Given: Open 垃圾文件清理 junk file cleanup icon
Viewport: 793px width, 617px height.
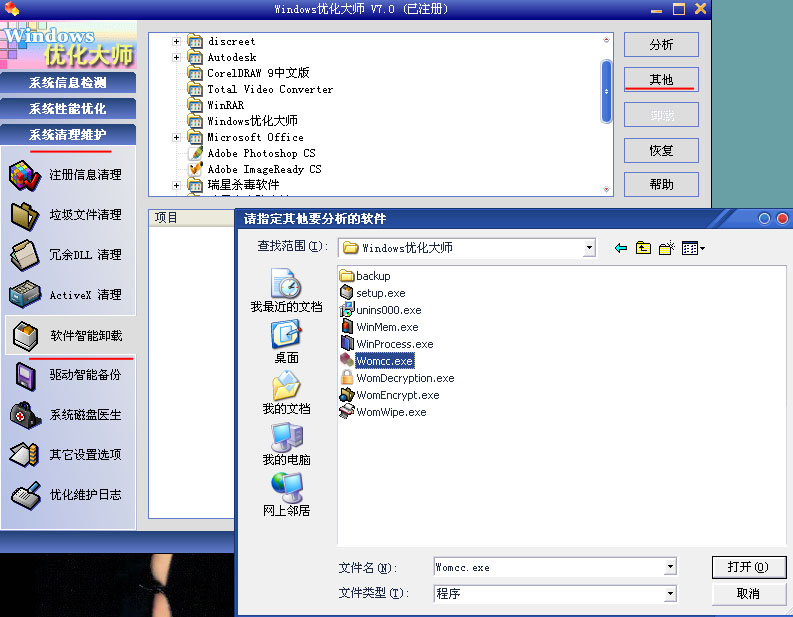Looking at the screenshot, I should click(x=24, y=216).
